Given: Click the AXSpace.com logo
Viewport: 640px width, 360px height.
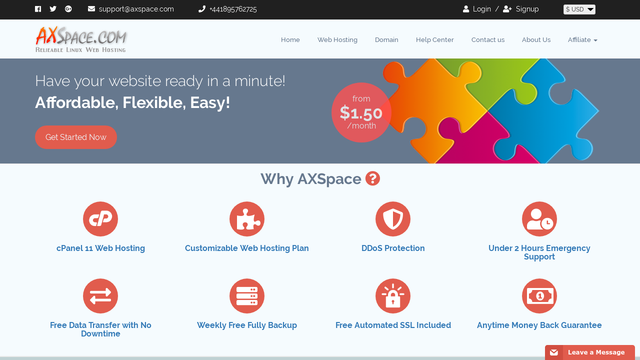Looking at the screenshot, I should point(81,40).
